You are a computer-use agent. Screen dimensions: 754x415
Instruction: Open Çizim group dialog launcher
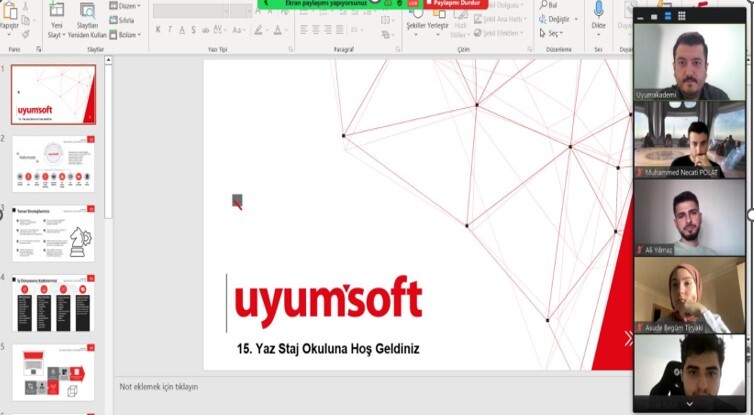coord(529,49)
